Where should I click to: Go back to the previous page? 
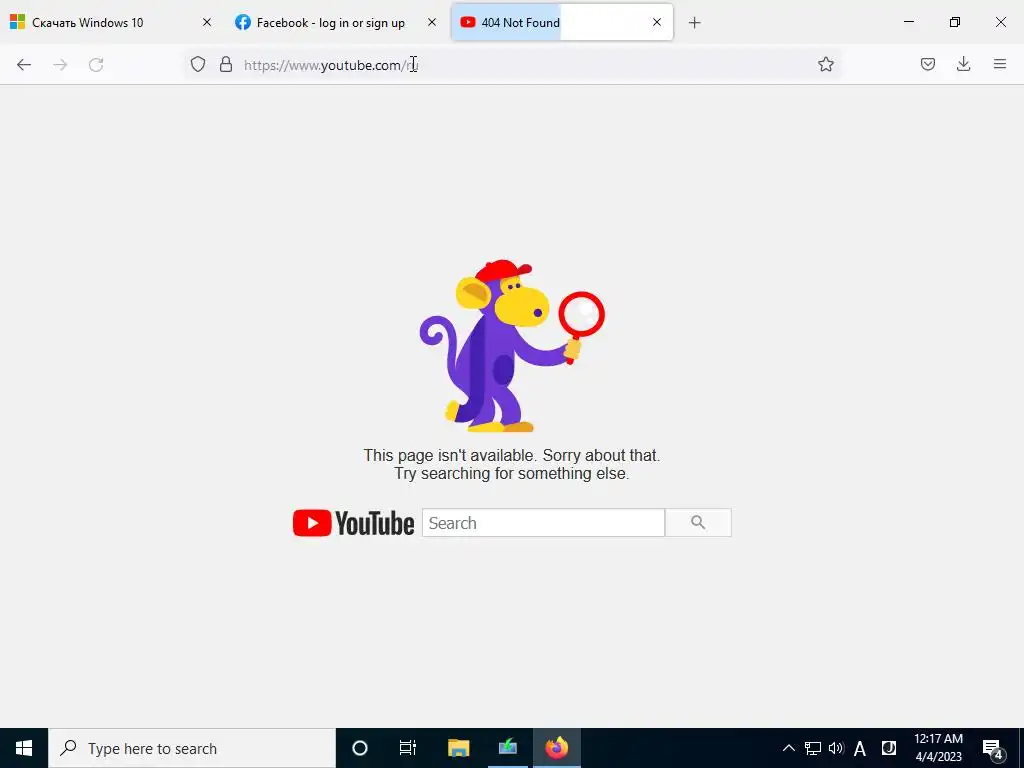click(x=24, y=65)
